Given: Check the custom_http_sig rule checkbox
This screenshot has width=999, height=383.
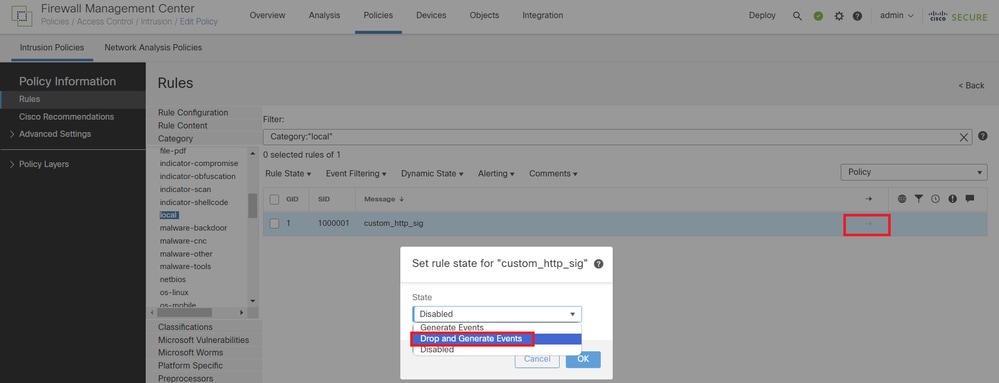Looking at the screenshot, I should (275, 224).
